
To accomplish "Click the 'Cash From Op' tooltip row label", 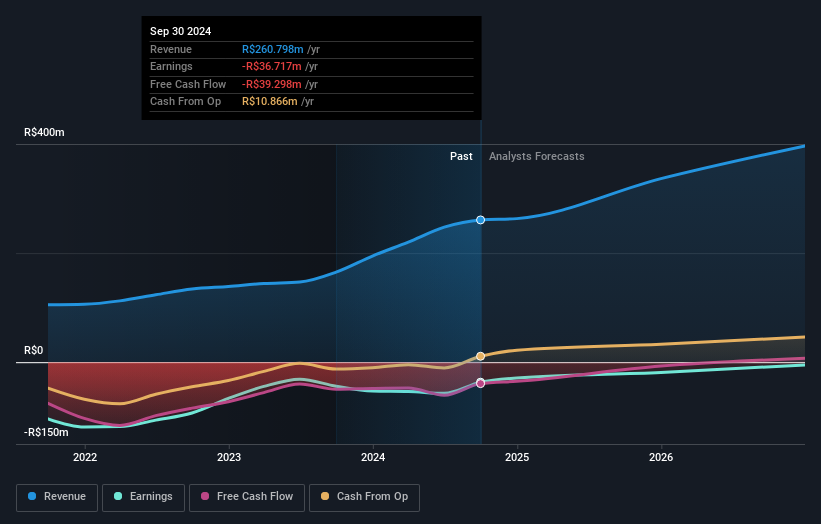I will [x=185, y=102].
